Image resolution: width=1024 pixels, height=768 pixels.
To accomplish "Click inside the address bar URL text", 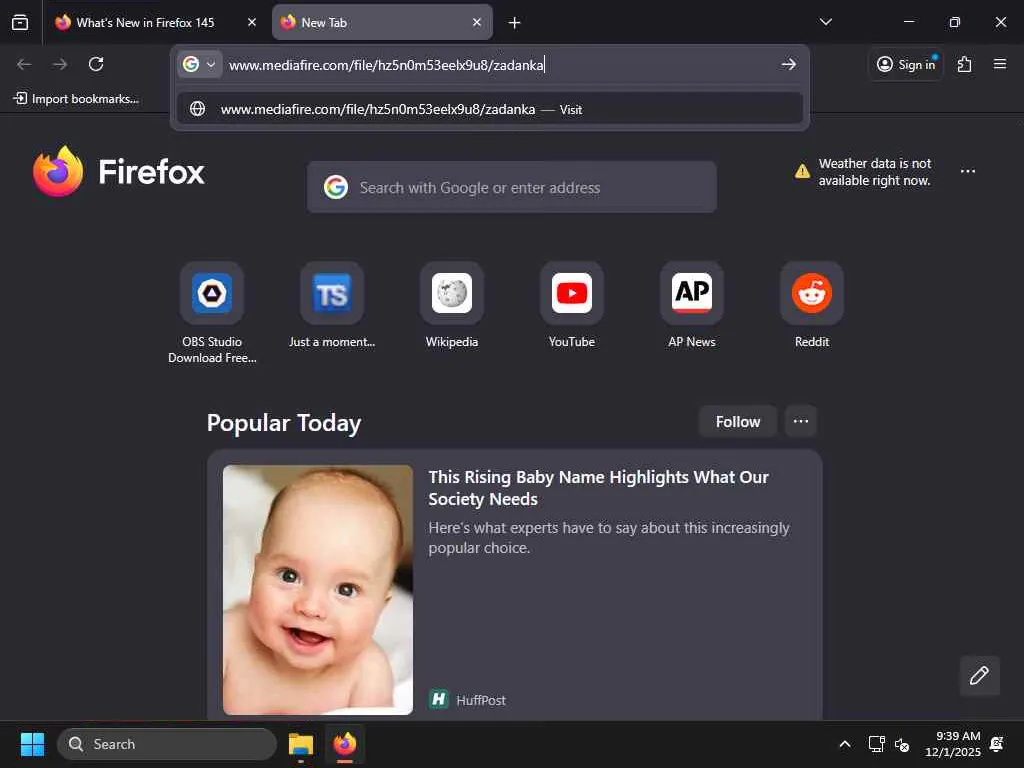I will pos(387,65).
